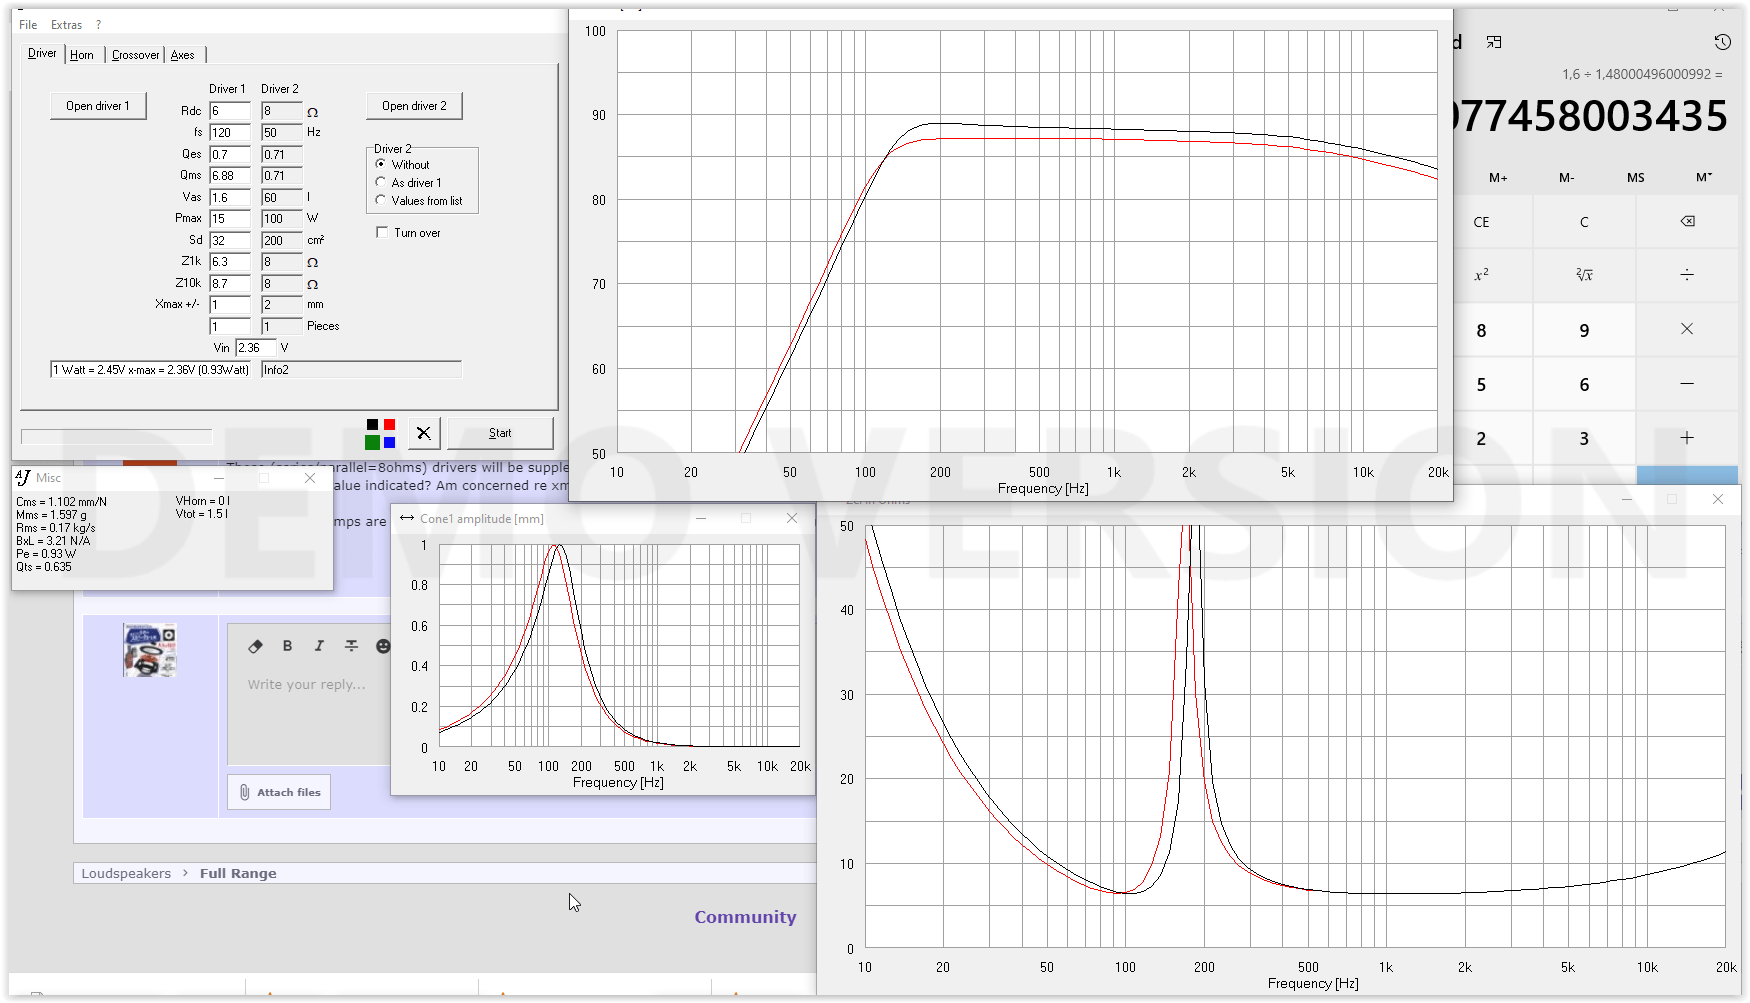Open emoji picker in reply editor
The width and height of the screenshot is (1750, 1003).
[383, 646]
